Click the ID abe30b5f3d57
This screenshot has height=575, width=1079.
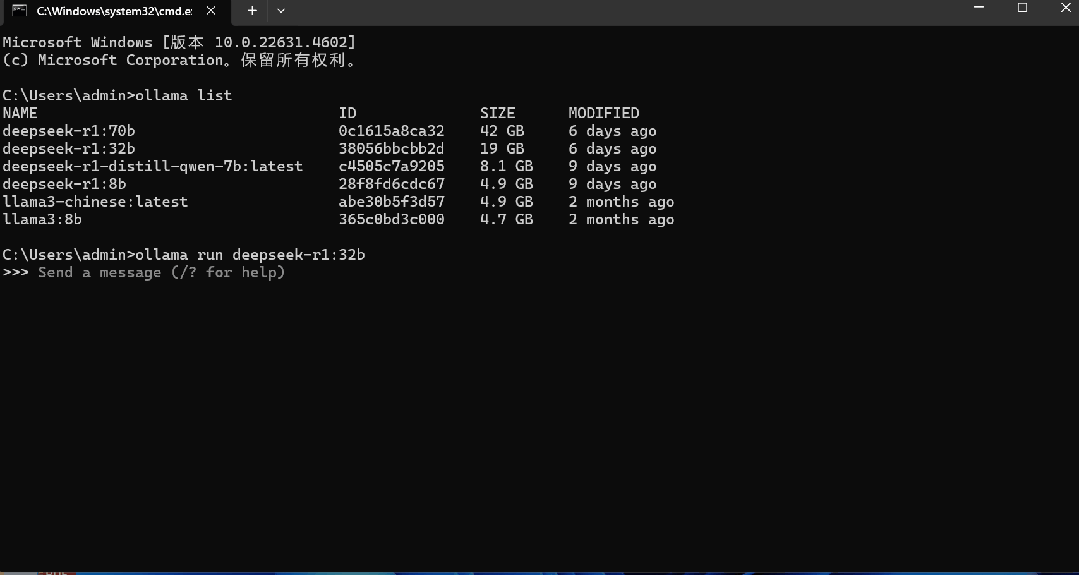pos(392,202)
